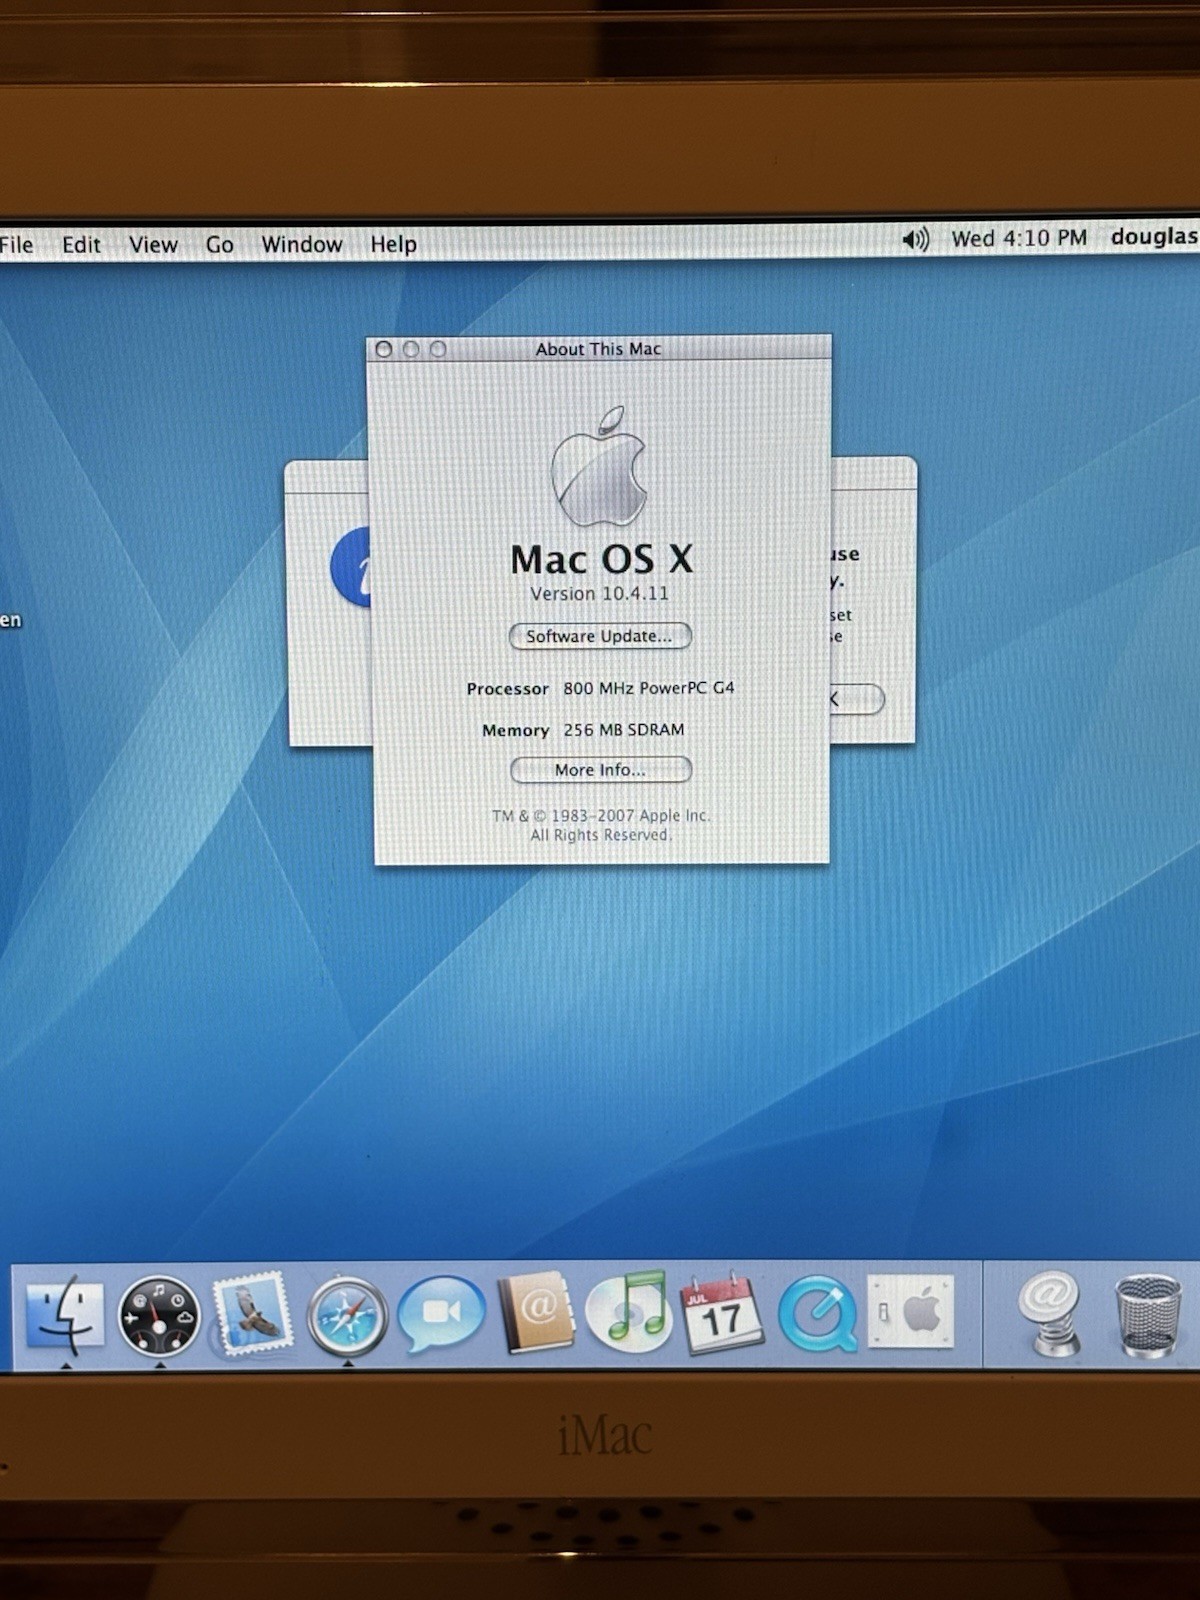
Task: Click the More Info... button
Action: (x=600, y=770)
